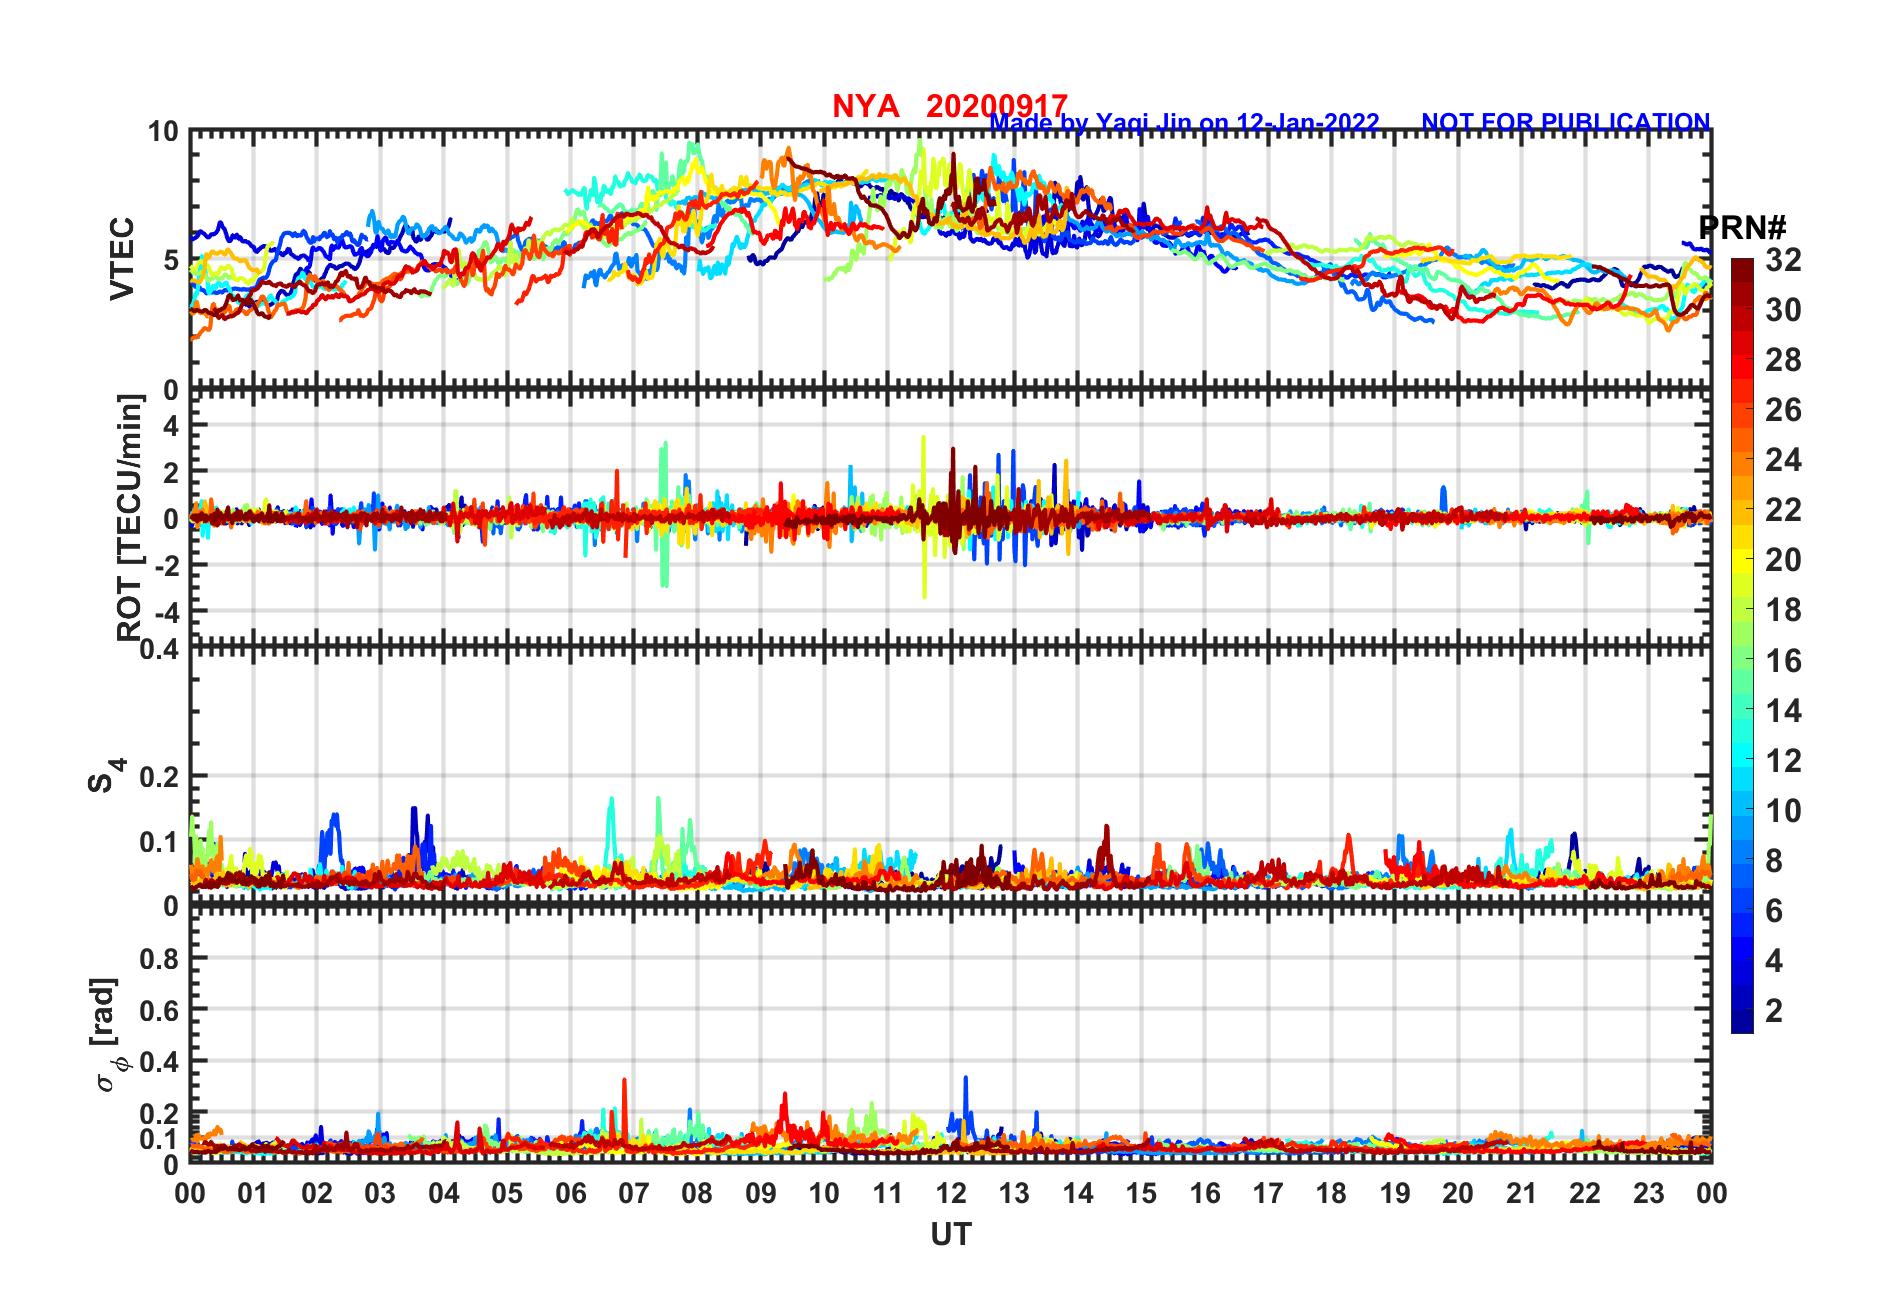Click the UT axis hour label "12"
1902x1292 pixels.
coord(951,1193)
